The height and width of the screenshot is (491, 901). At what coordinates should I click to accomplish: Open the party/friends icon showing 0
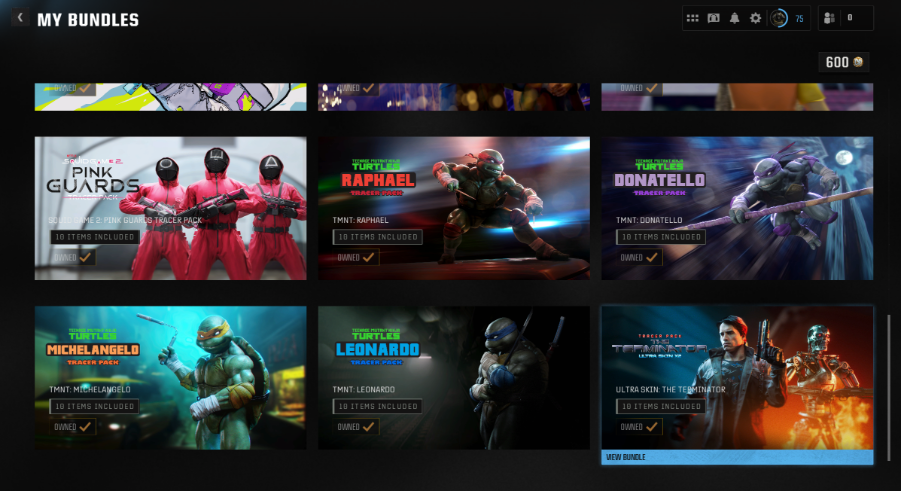829,18
